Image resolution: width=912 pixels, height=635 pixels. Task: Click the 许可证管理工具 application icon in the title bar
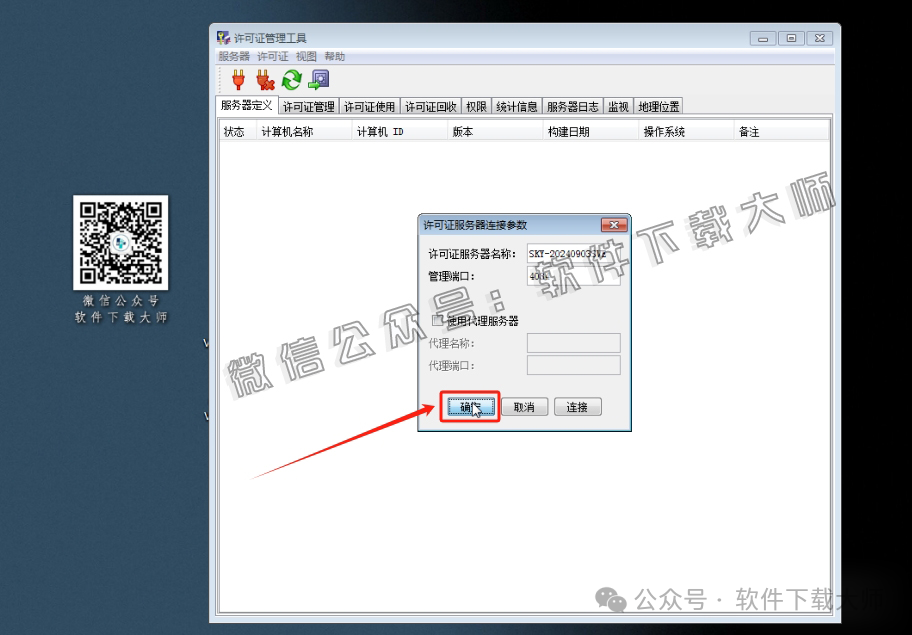pyautogui.click(x=223, y=37)
